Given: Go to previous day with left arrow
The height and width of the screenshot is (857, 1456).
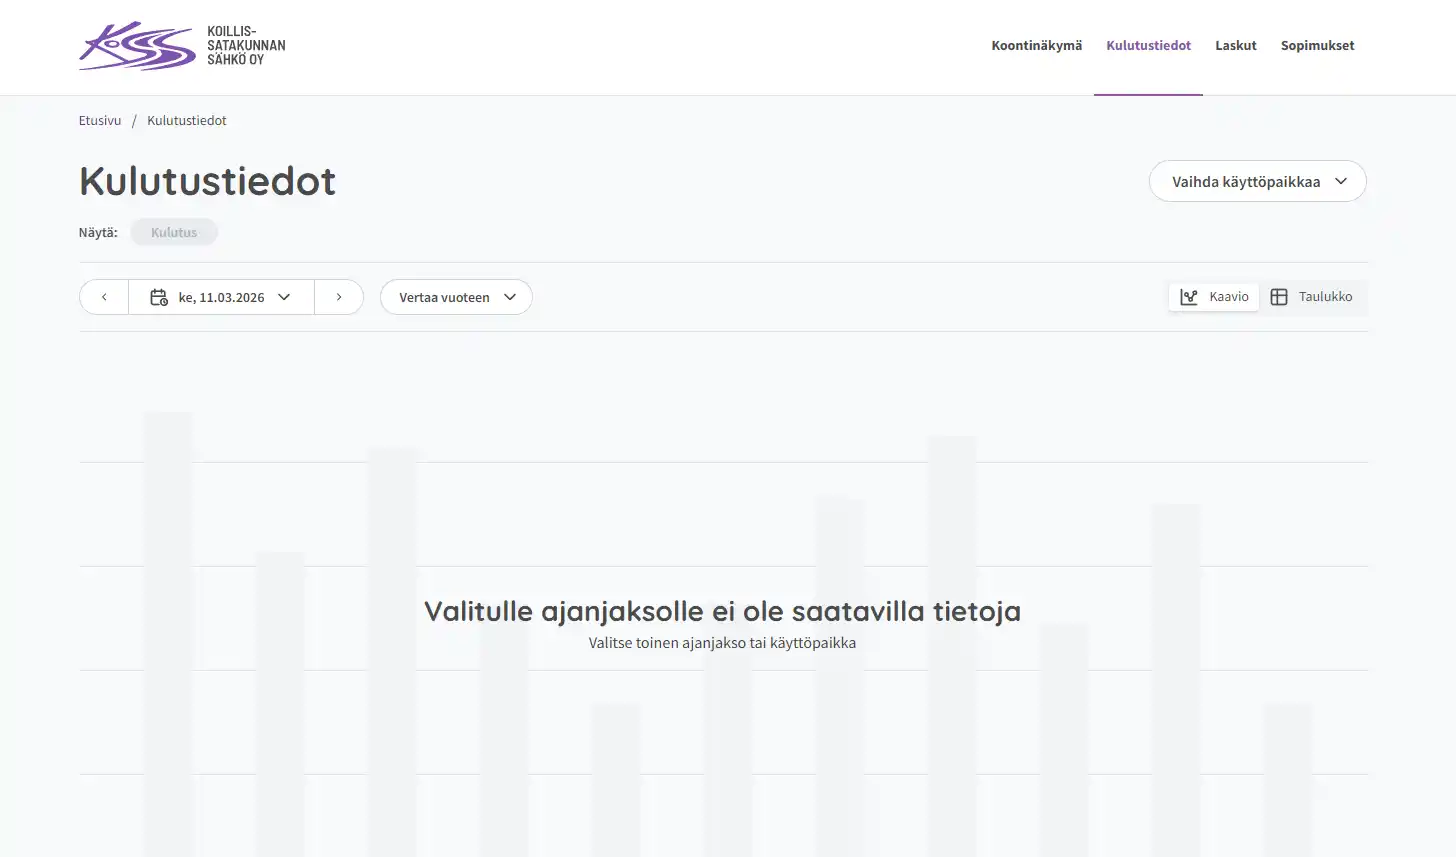Looking at the screenshot, I should 104,297.
